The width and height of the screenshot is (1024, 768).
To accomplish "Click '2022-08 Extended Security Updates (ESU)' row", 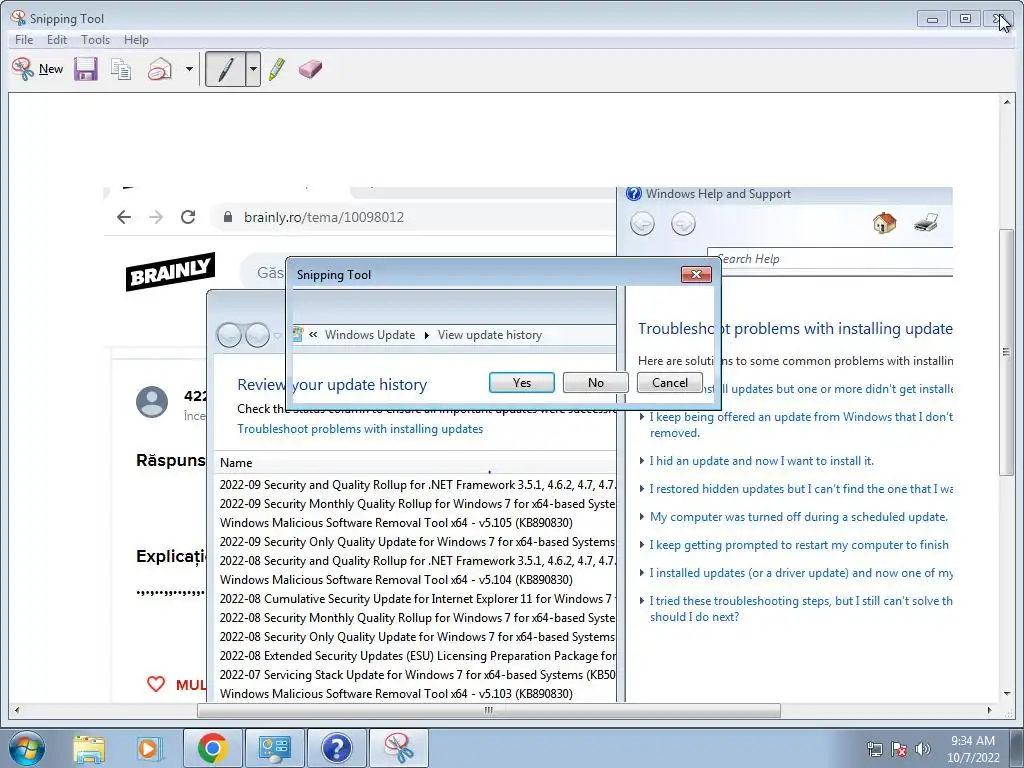I will [x=417, y=656].
